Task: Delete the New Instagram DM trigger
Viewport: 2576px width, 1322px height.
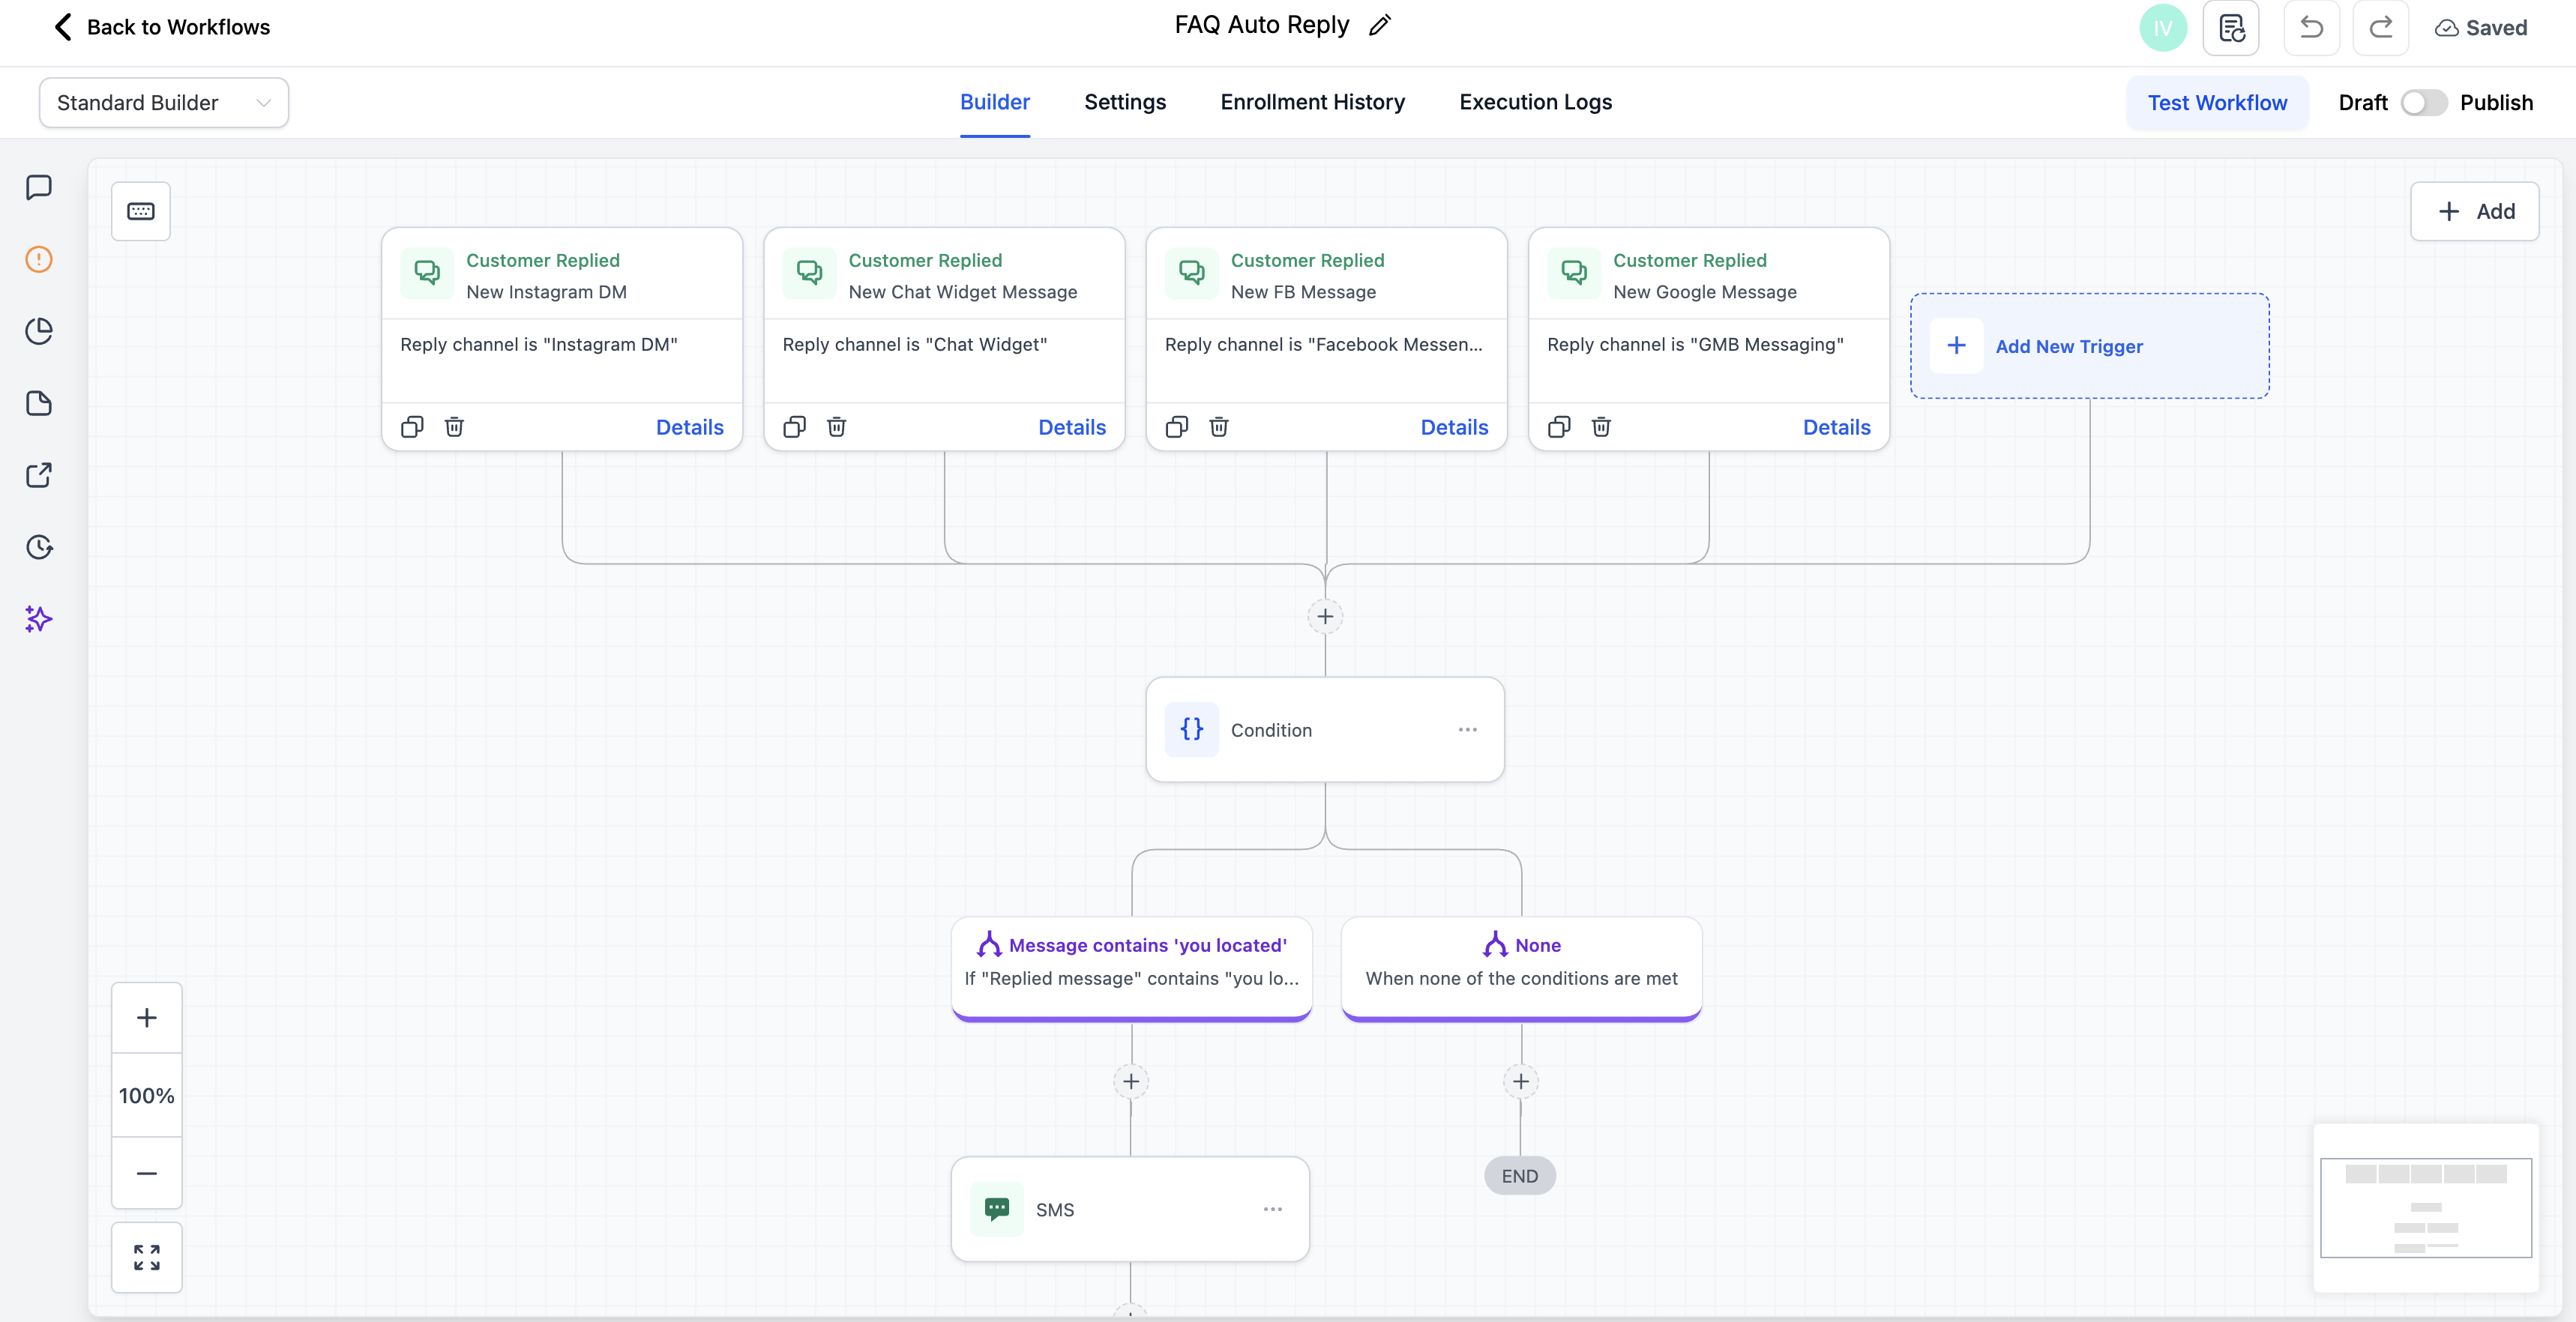Action: tap(454, 427)
